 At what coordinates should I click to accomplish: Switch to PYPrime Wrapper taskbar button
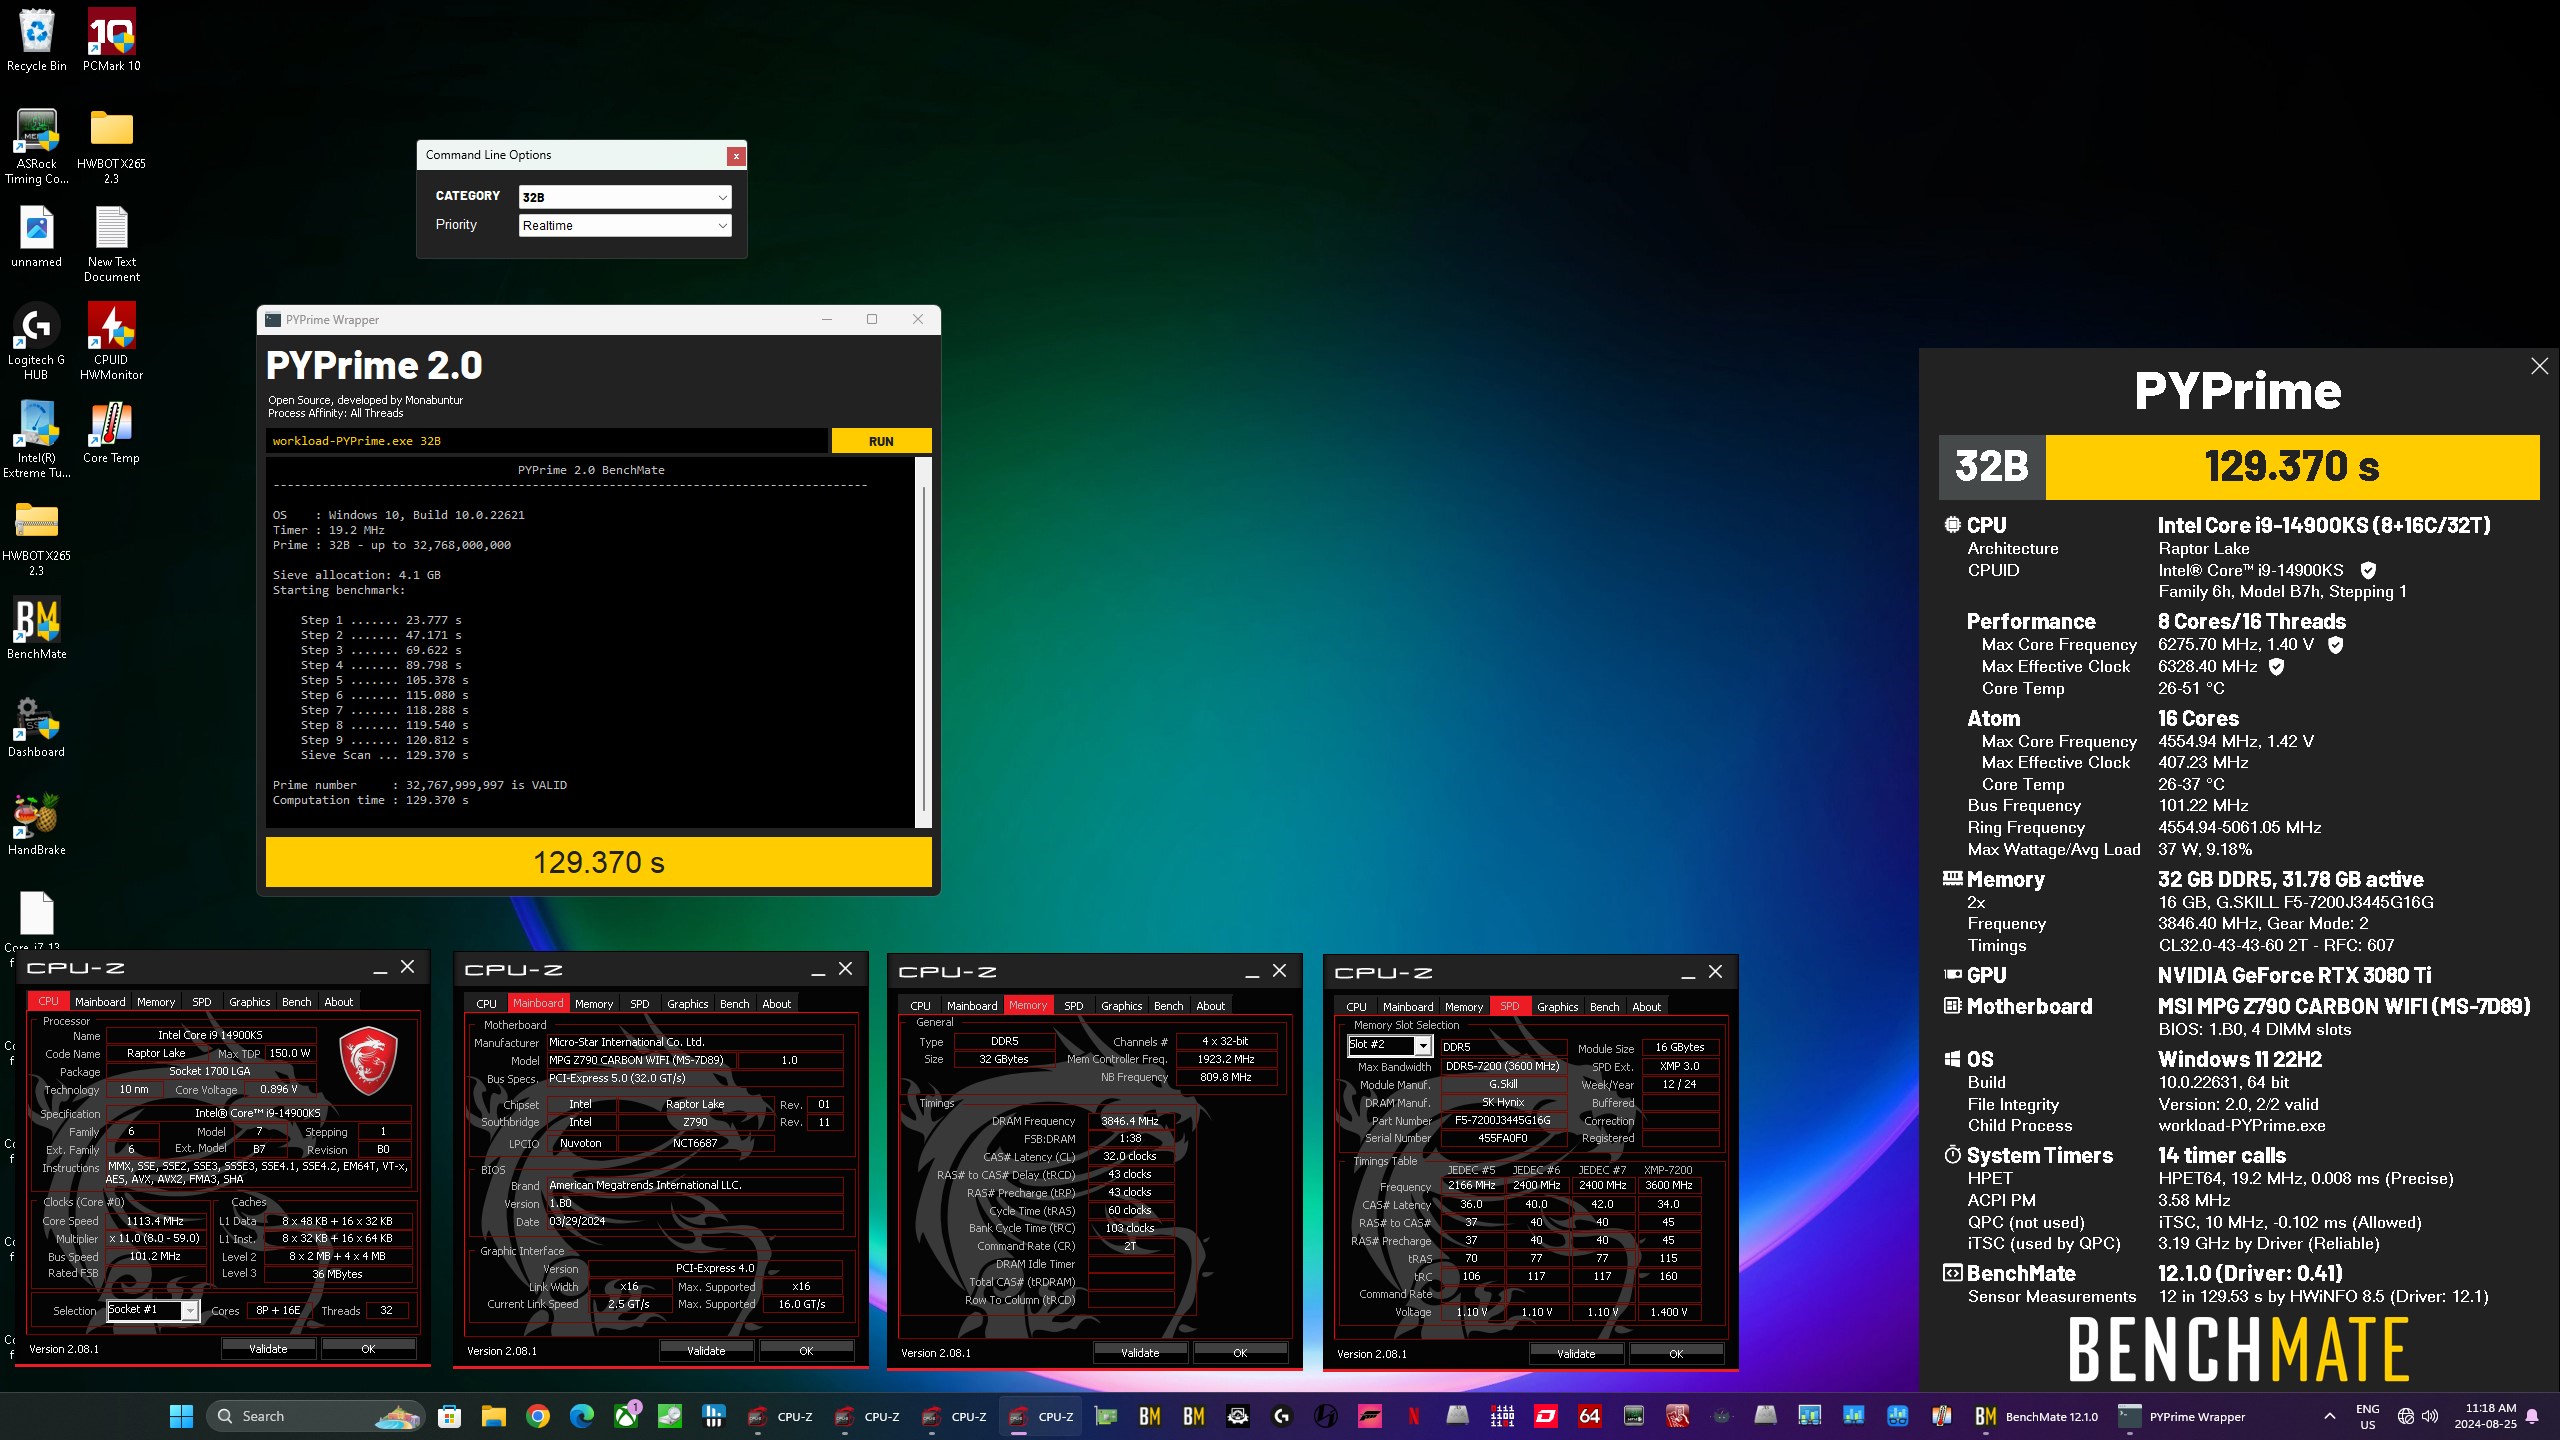click(x=2182, y=1416)
